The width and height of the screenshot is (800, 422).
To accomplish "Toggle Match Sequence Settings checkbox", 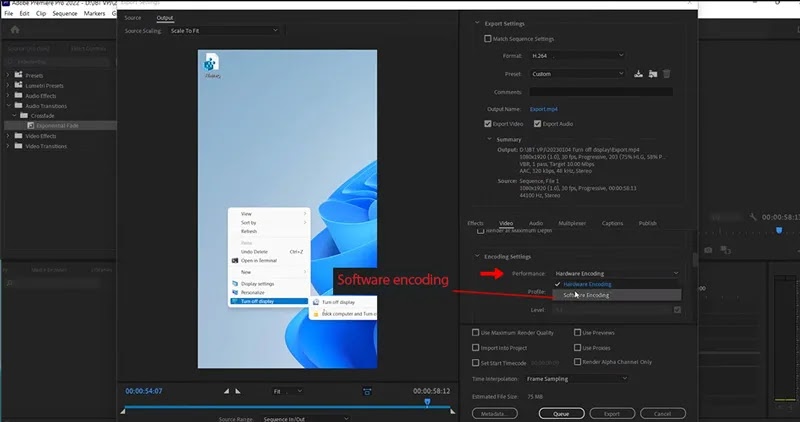I will 488,39.
